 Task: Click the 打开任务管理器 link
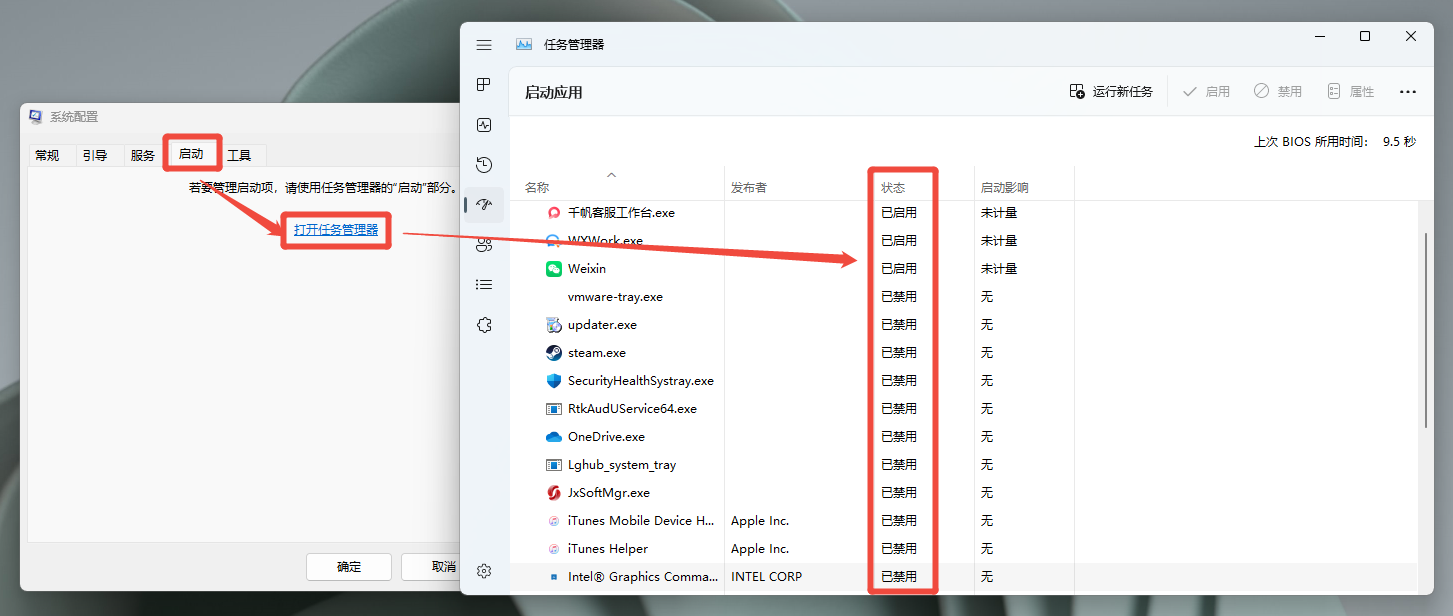click(x=336, y=230)
